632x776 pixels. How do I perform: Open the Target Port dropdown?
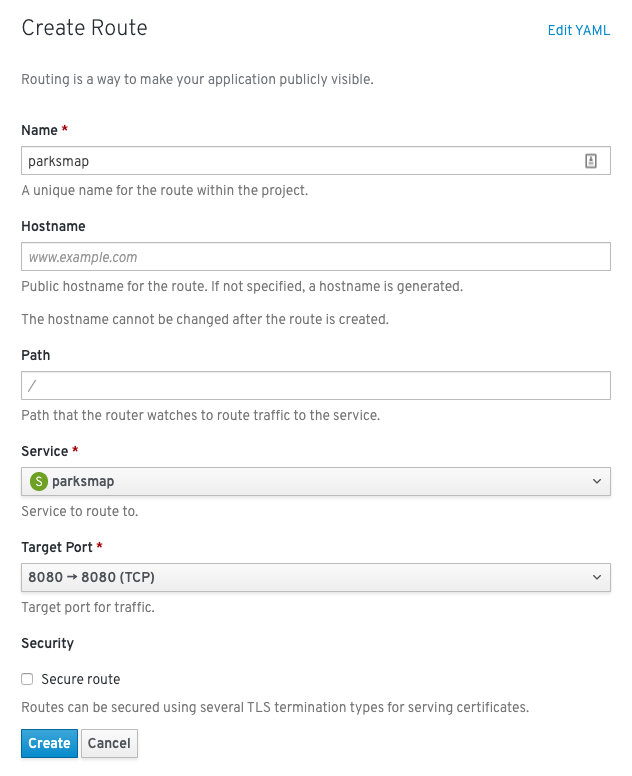[x=315, y=578]
